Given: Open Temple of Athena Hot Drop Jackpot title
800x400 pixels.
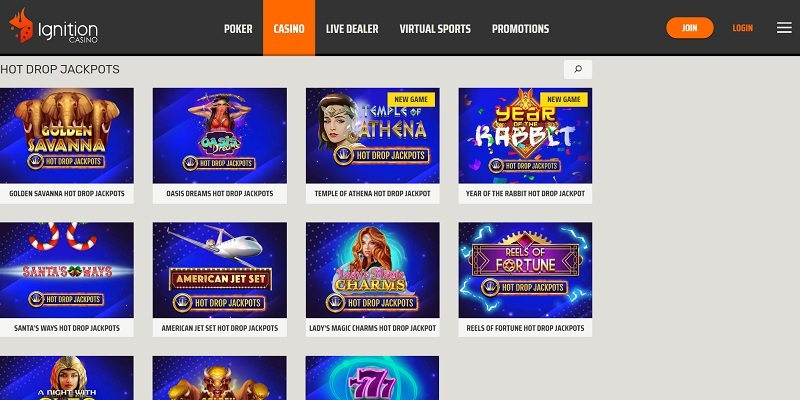Looking at the screenshot, I should [x=372, y=194].
